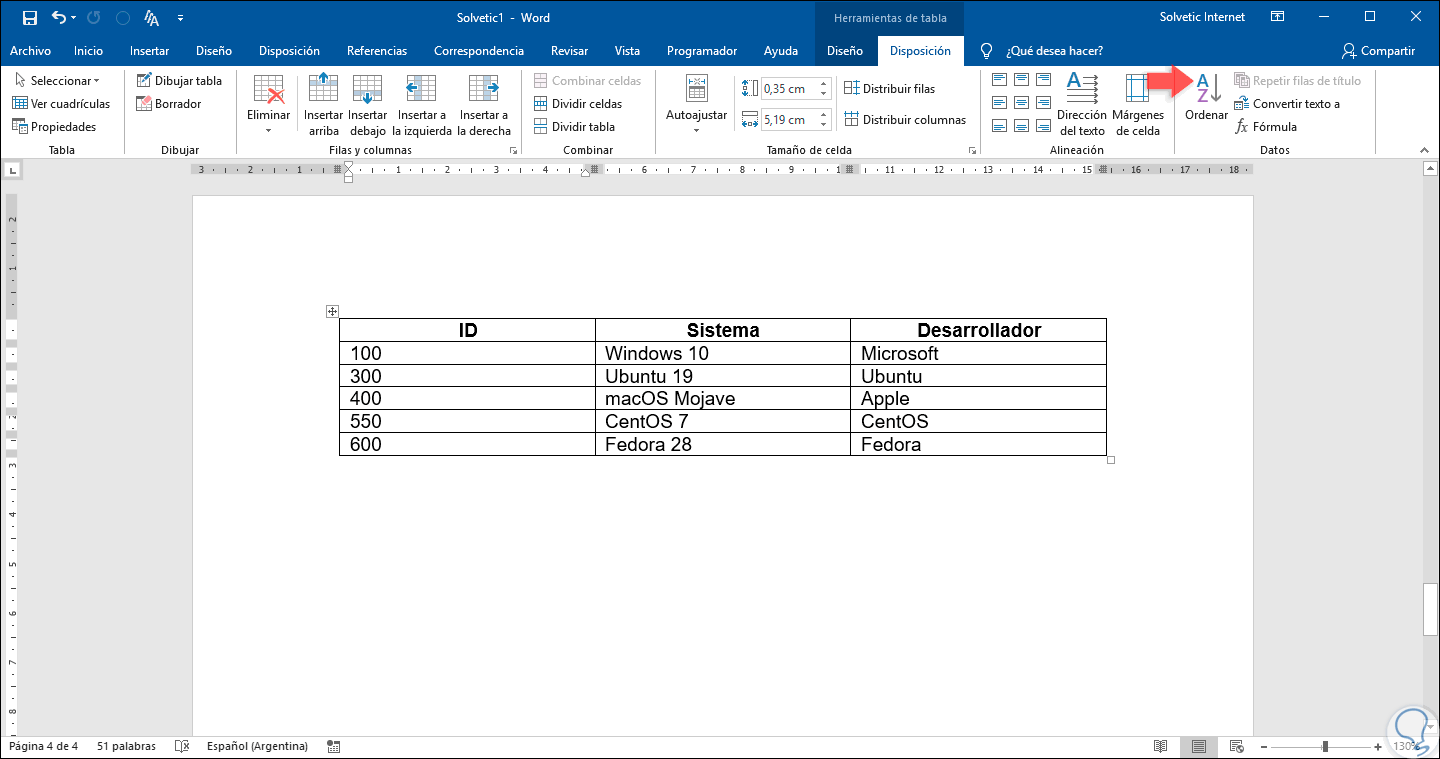Image resolution: width=1440 pixels, height=759 pixels.
Task: Click the column width field showing 5,19 cm
Action: point(788,120)
